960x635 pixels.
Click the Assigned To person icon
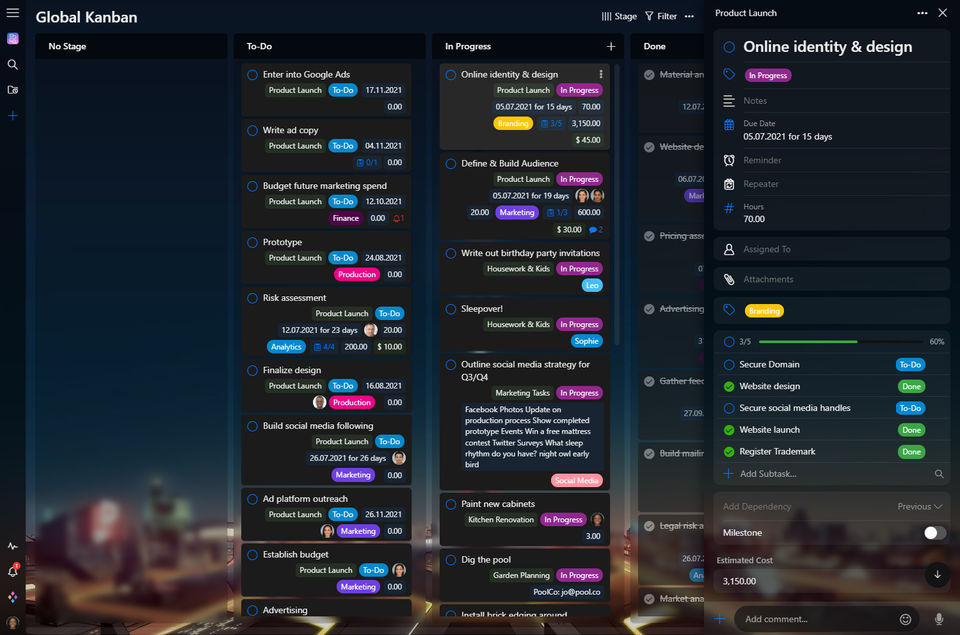click(x=729, y=249)
